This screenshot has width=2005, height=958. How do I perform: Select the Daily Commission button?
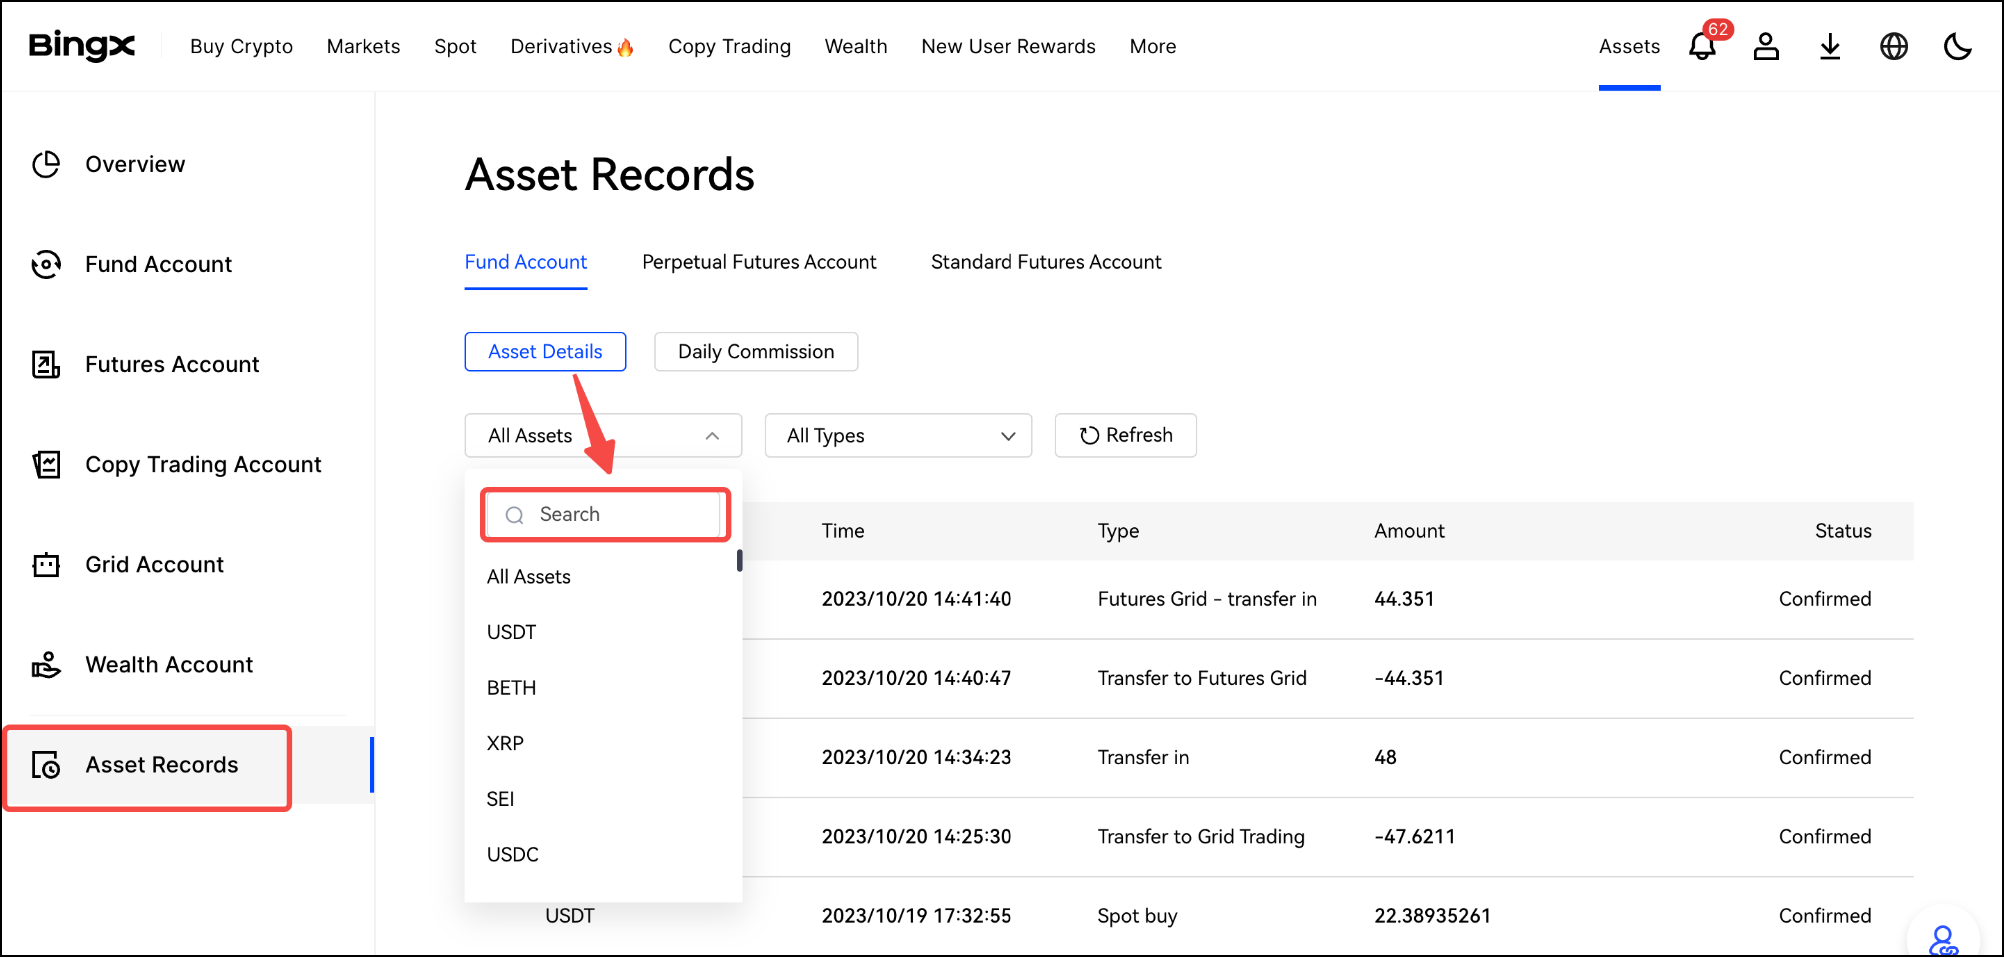(756, 352)
